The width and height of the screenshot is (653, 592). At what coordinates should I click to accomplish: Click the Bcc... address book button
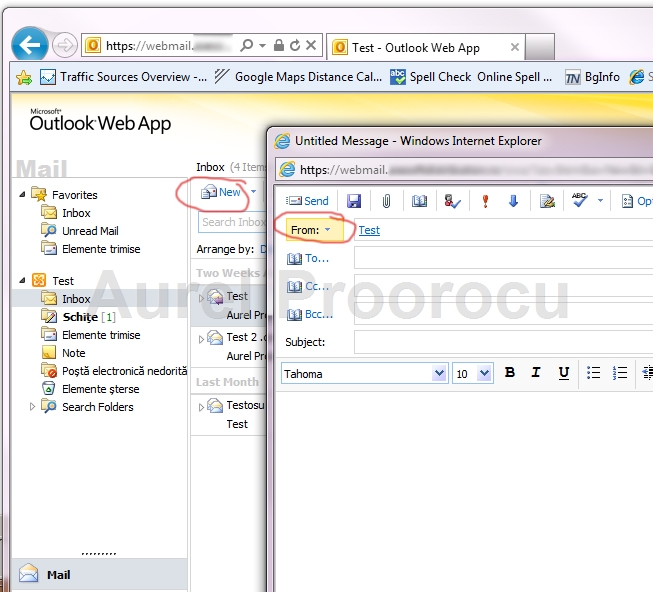(310, 314)
